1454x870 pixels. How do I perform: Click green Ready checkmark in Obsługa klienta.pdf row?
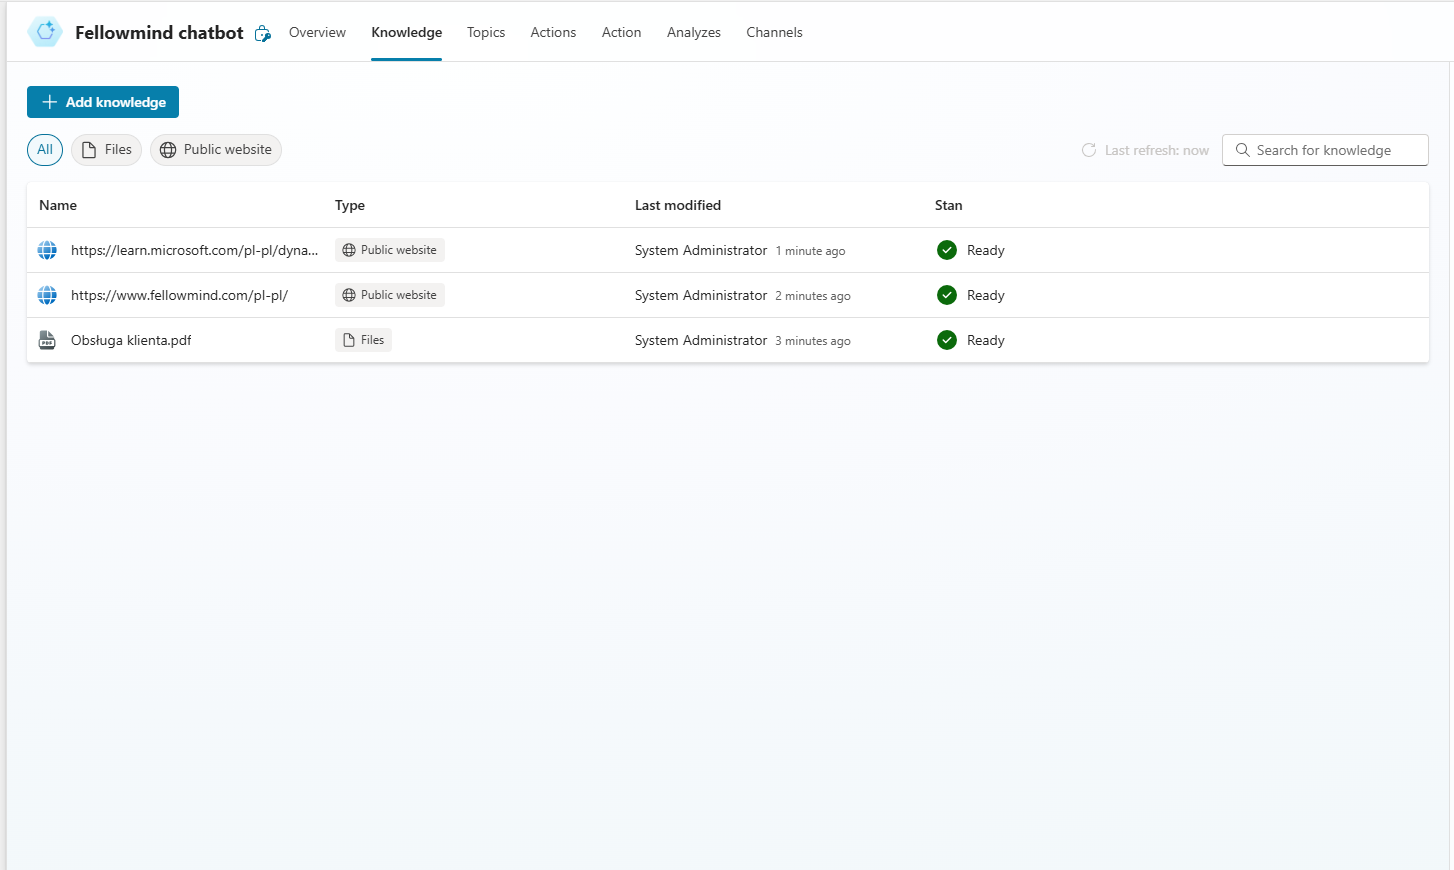click(x=947, y=340)
